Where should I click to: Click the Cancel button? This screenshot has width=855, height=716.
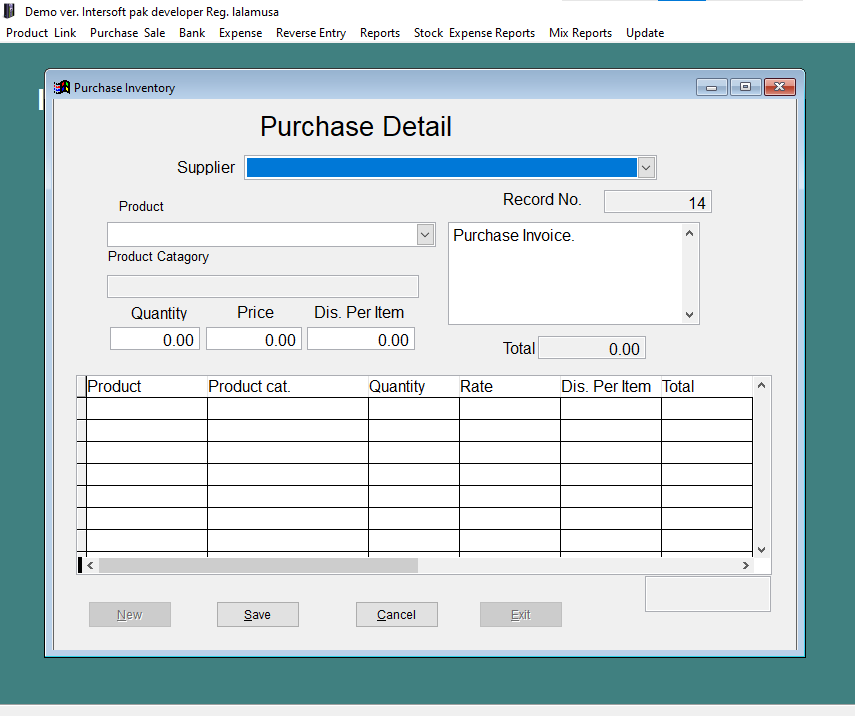coord(396,614)
